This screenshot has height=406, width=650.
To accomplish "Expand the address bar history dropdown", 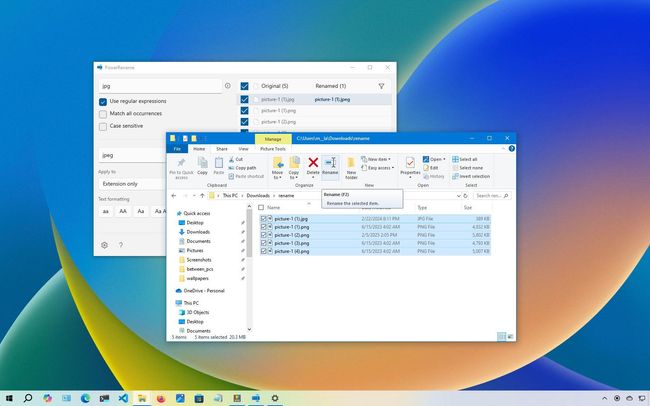I will pos(458,196).
